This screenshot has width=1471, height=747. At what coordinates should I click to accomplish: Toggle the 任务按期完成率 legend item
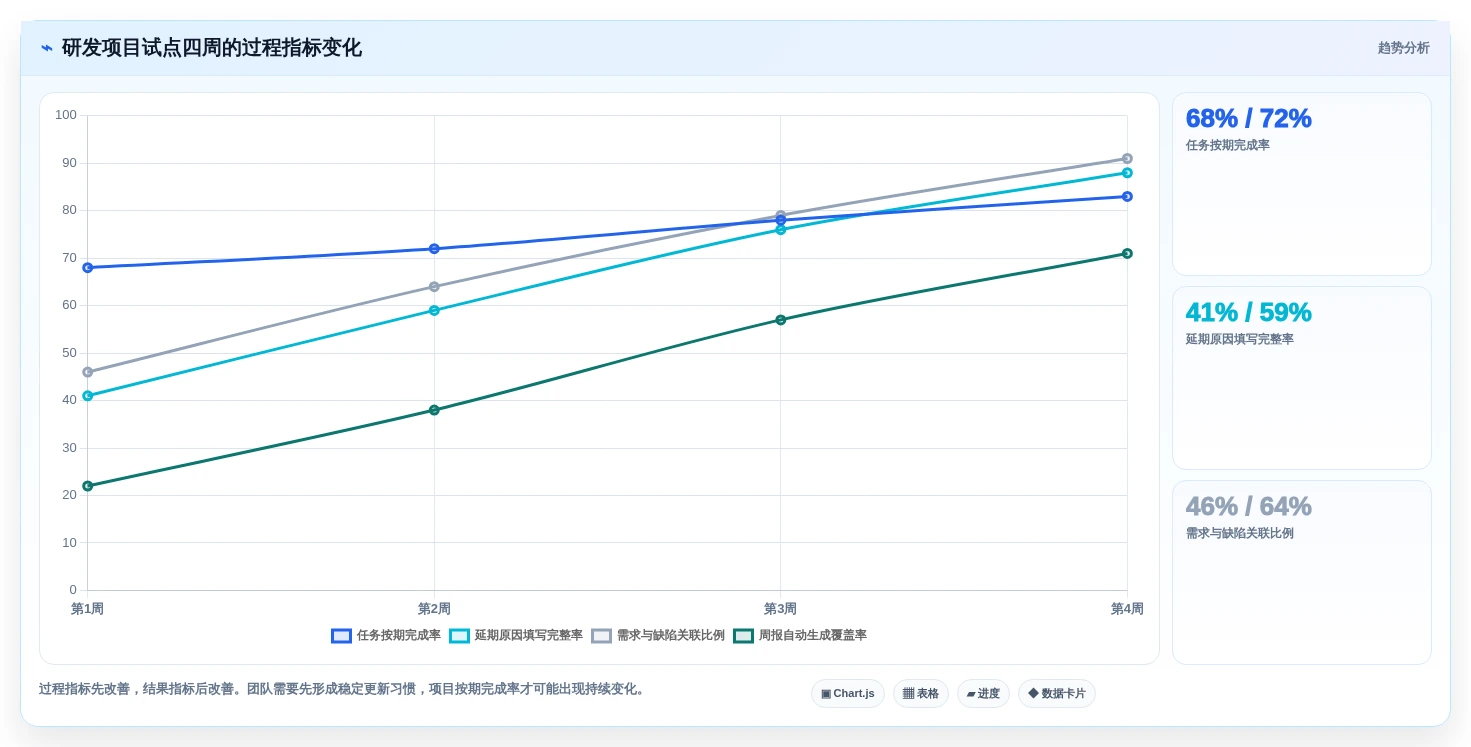tap(386, 635)
